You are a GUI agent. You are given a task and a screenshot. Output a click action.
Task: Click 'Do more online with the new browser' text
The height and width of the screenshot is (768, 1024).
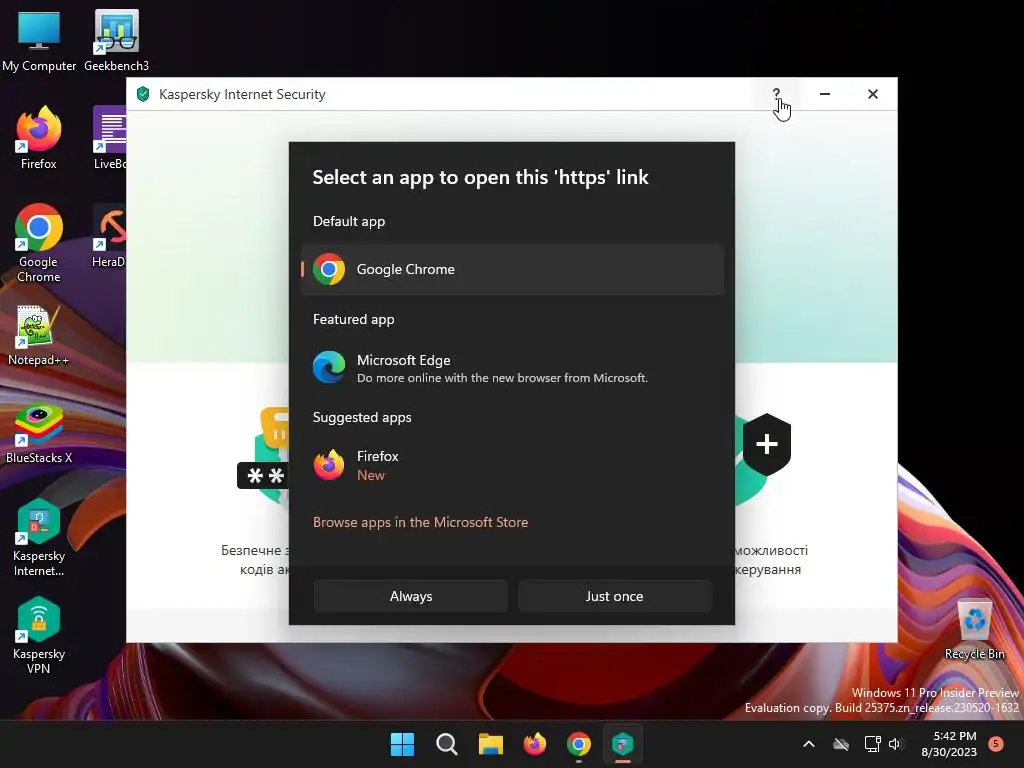(x=502, y=378)
